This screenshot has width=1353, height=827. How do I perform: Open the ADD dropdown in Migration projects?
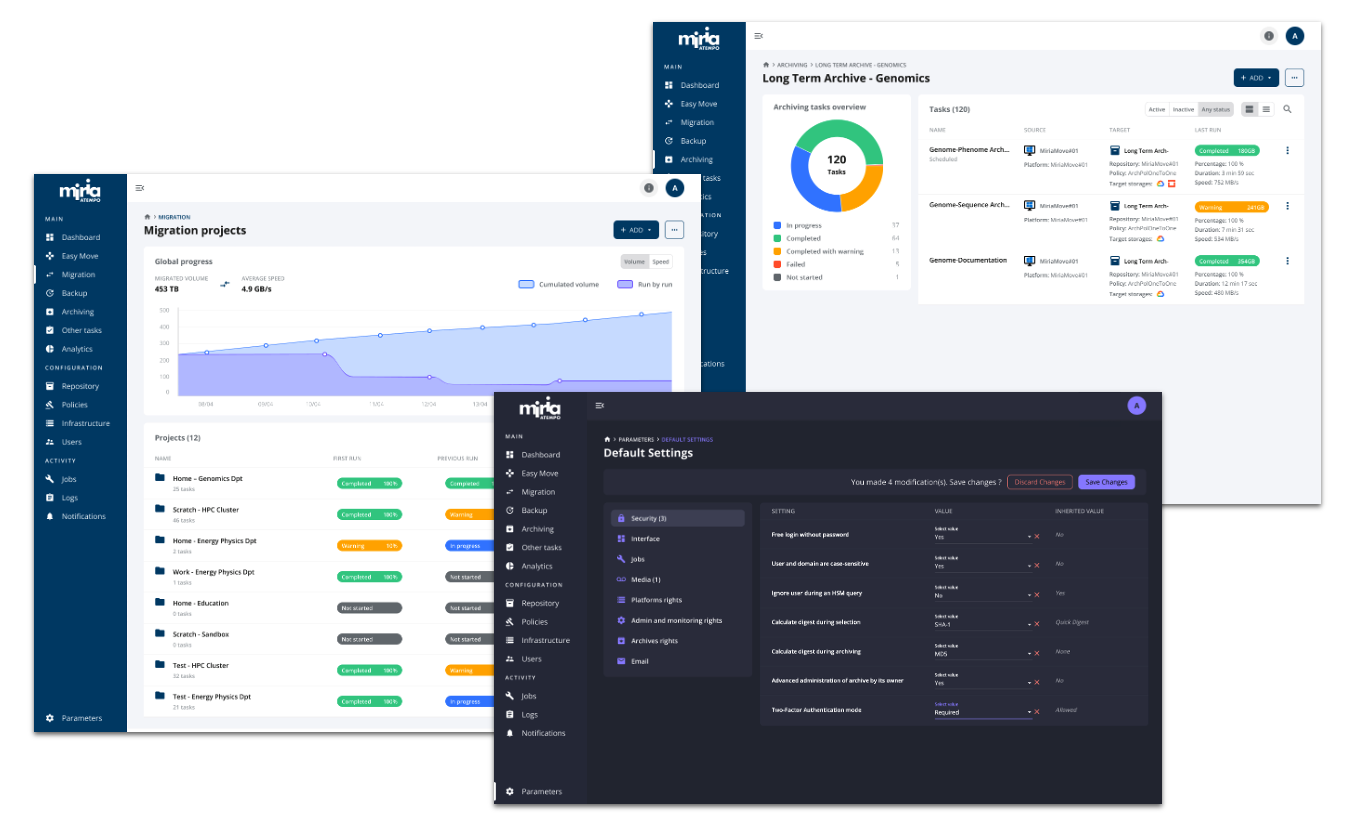pos(635,230)
